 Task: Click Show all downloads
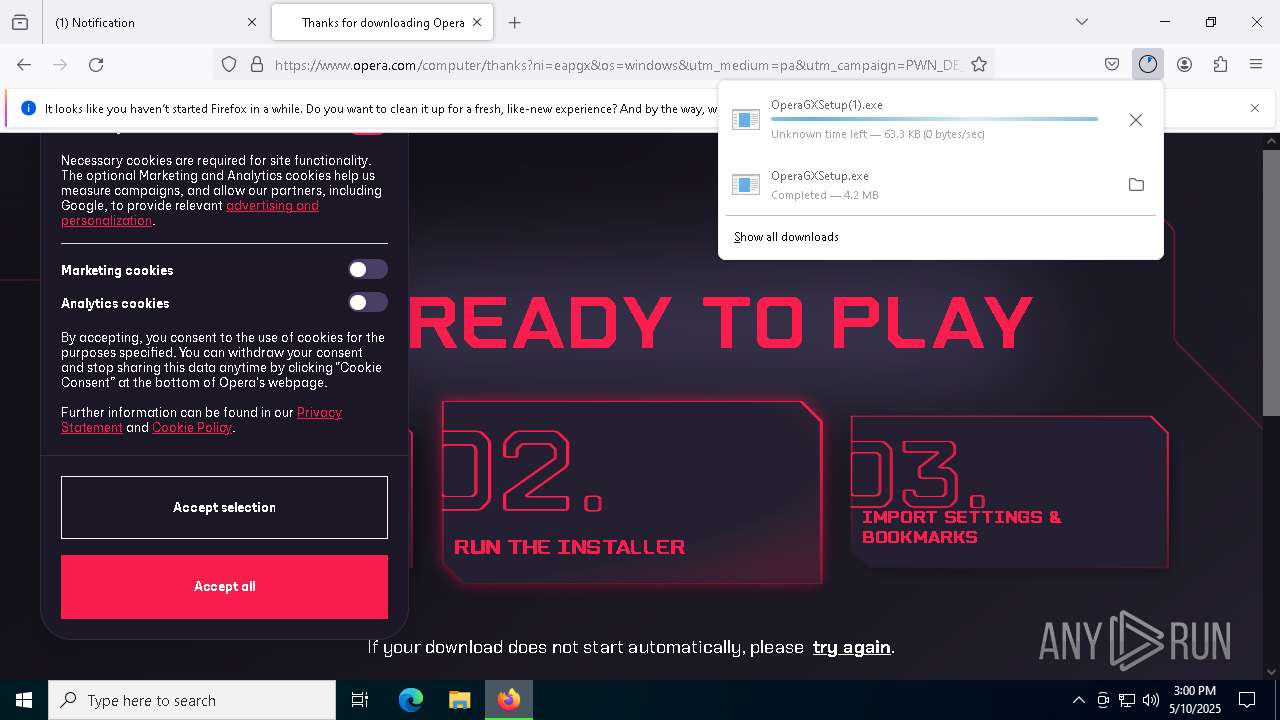click(x=786, y=237)
